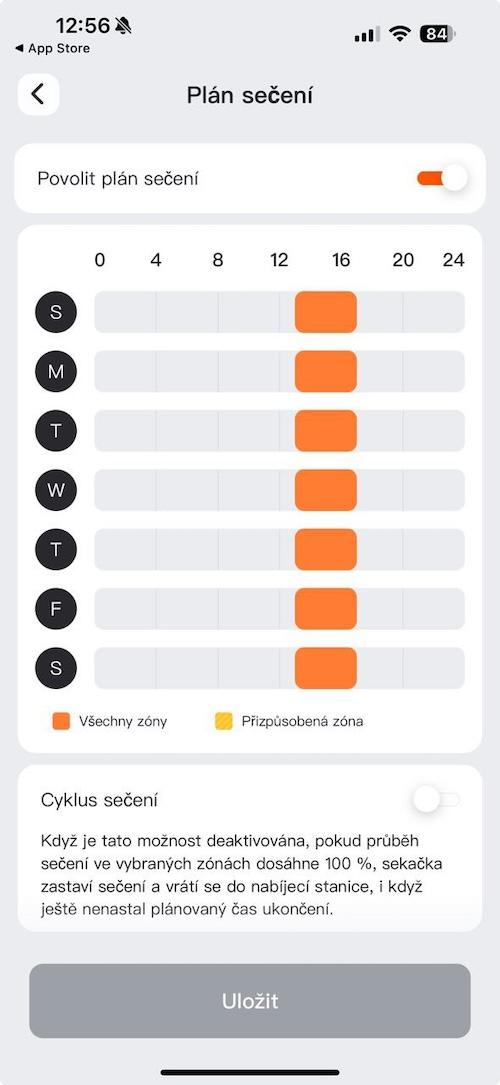This screenshot has height=1085, width=500.
Task: Tap the battery indicator in status bar
Action: [x=438, y=33]
